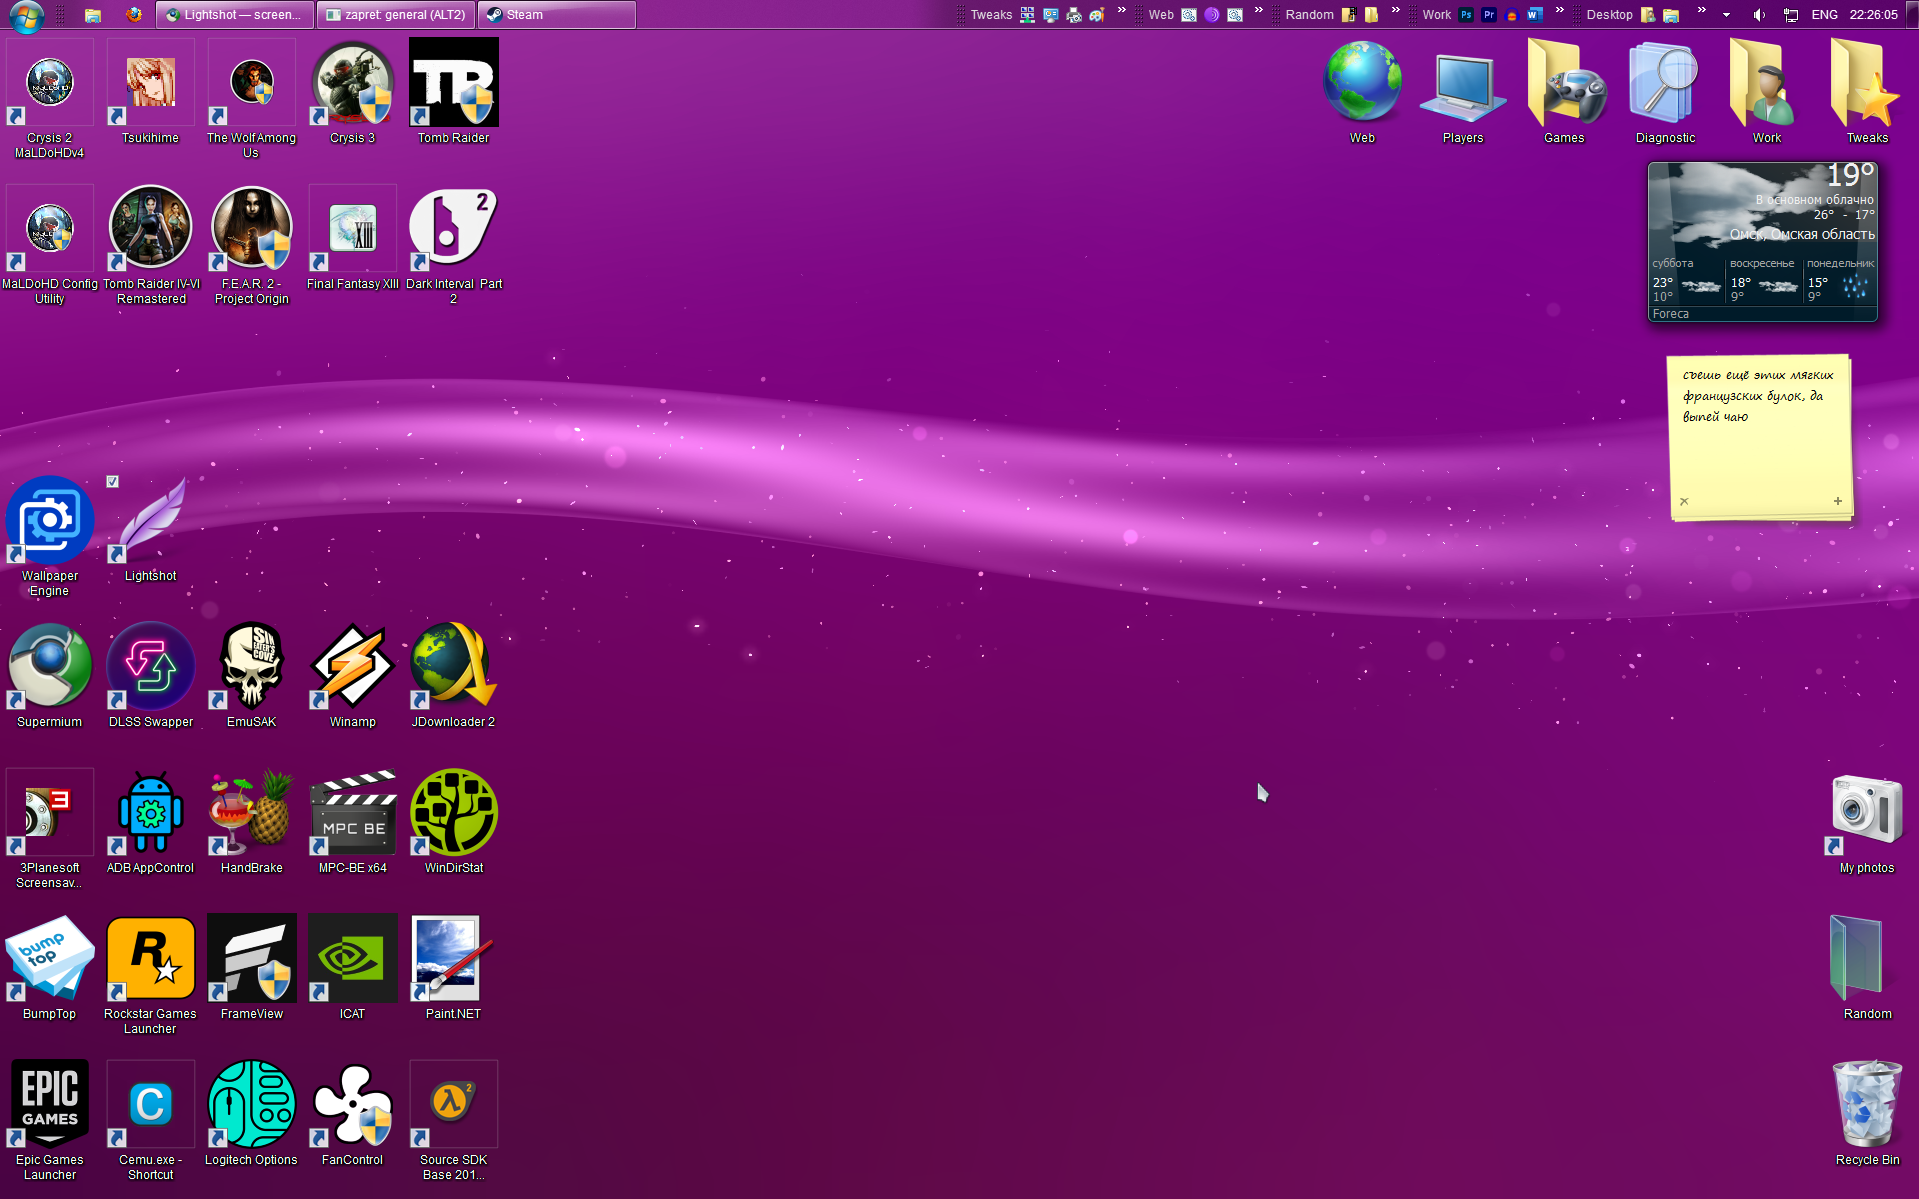Open the pinned Firefox taskbar icon
Image resolution: width=1919 pixels, height=1199 pixels.
click(134, 15)
